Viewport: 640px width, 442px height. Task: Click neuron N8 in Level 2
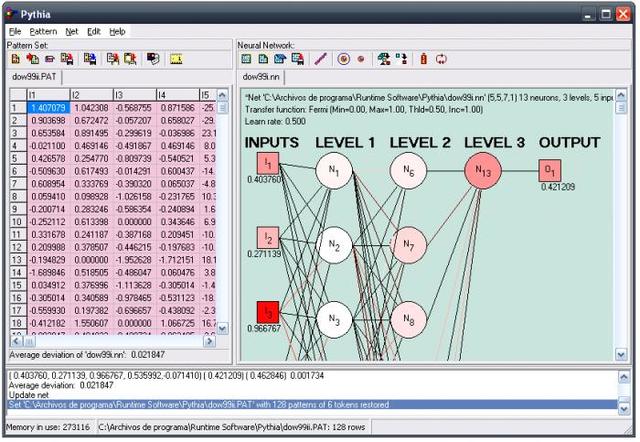coord(408,320)
